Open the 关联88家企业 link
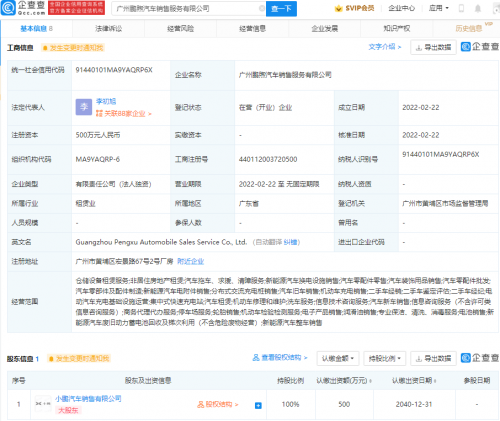Viewport: 500px width, 421px height. (x=124, y=114)
